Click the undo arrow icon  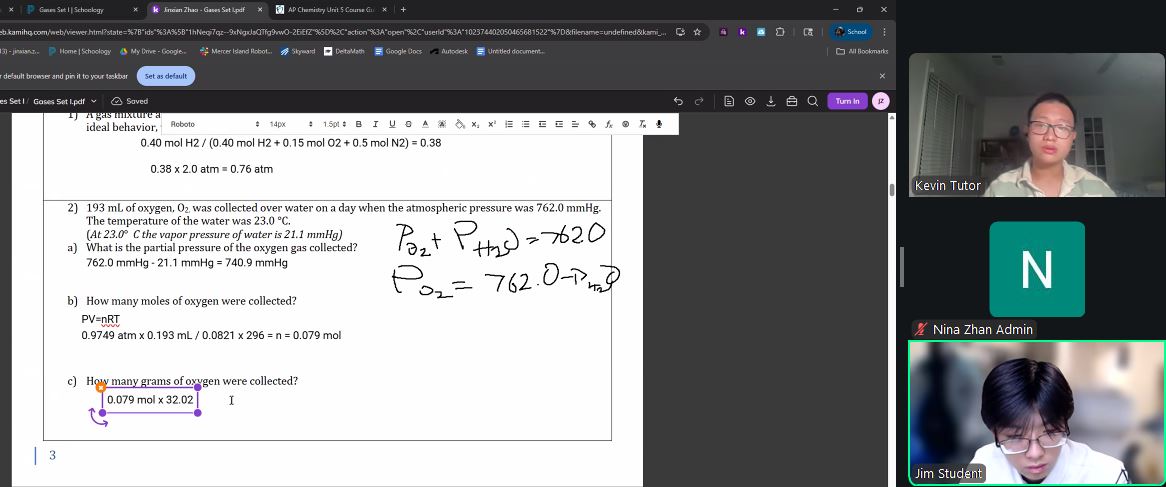(x=678, y=101)
